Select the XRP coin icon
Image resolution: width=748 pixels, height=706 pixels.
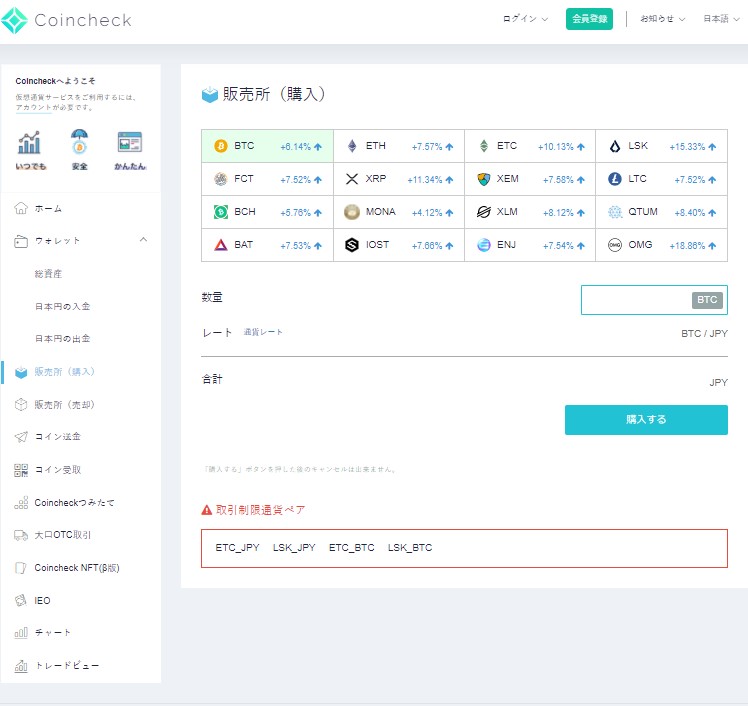pyautogui.click(x=352, y=179)
